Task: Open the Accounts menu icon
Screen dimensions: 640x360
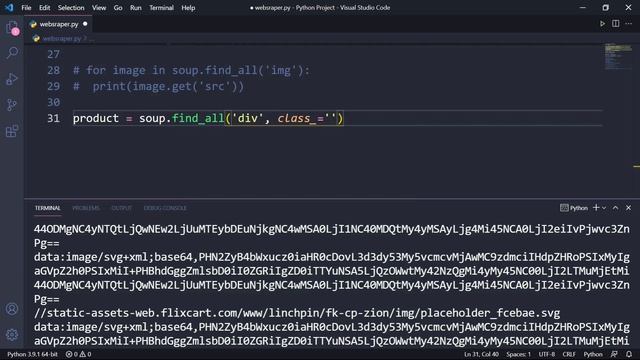Action: tap(12, 309)
